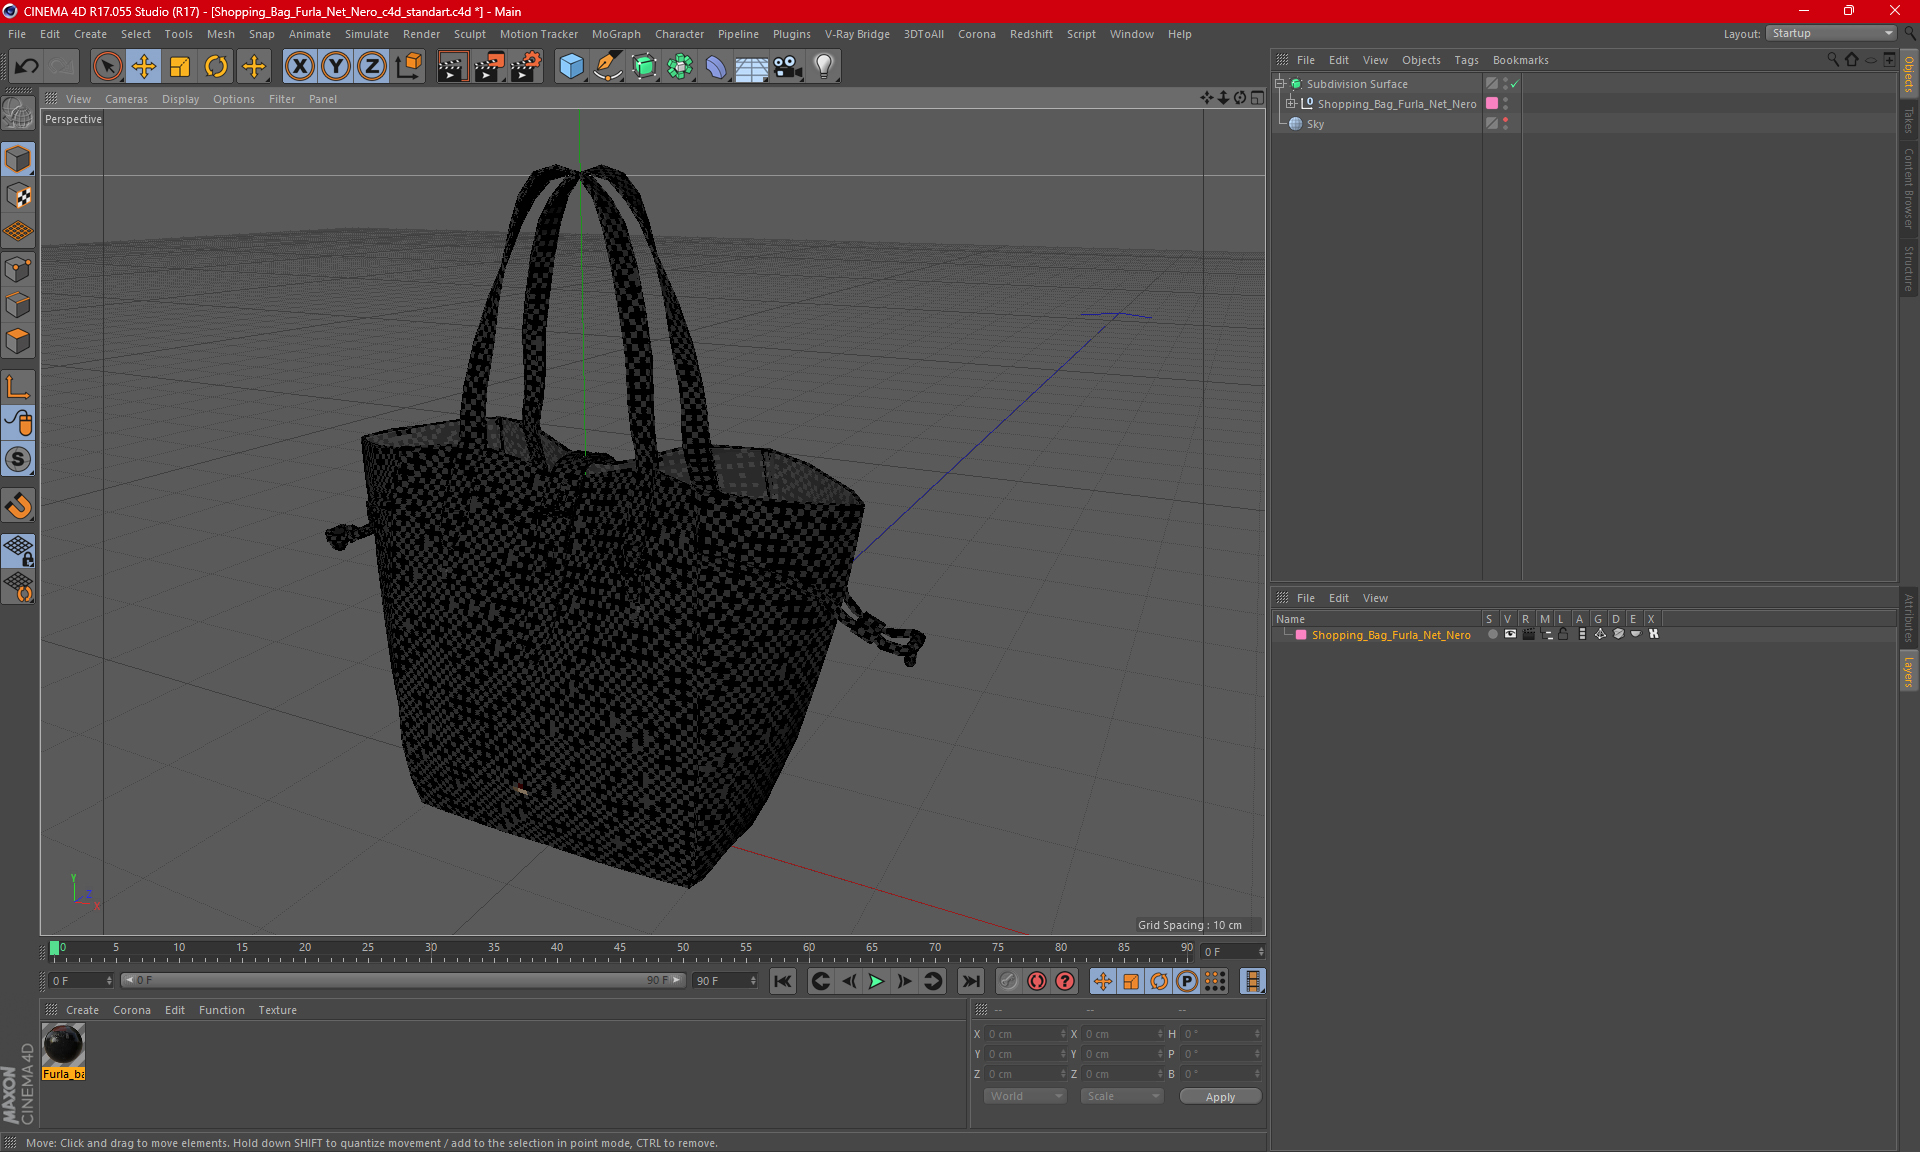The width and height of the screenshot is (1920, 1152).
Task: Open the Layout Startup dropdown
Action: tap(1831, 33)
